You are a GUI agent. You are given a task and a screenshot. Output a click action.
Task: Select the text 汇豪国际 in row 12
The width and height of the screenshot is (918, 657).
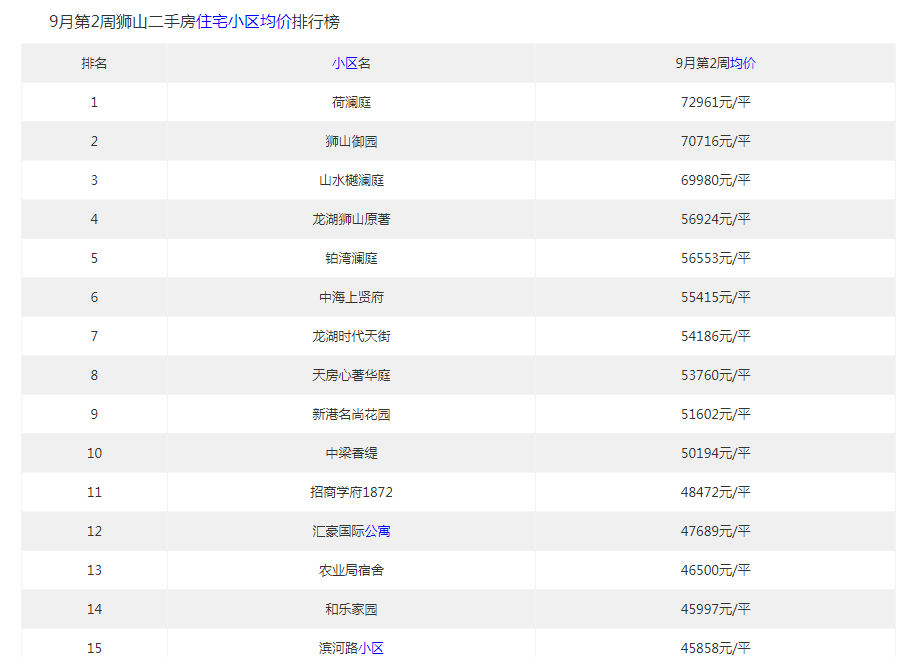(338, 531)
